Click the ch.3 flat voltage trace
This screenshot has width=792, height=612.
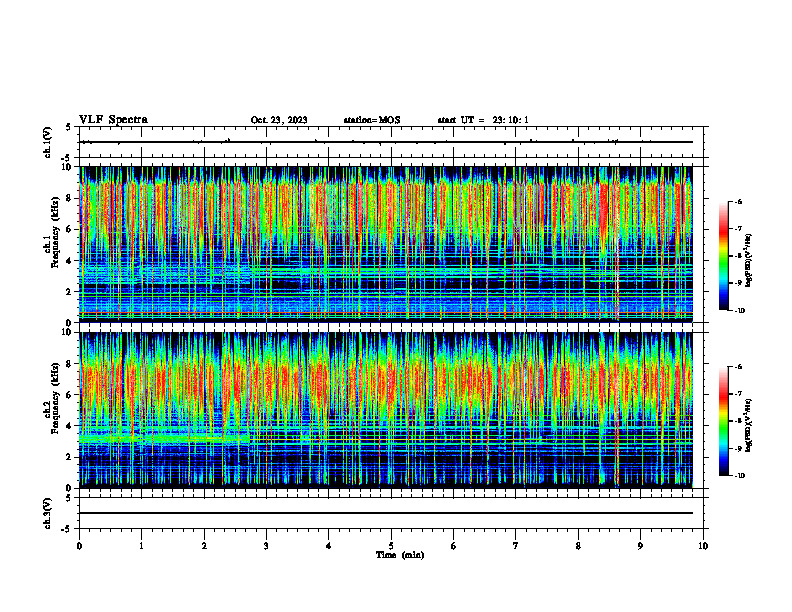click(386, 513)
